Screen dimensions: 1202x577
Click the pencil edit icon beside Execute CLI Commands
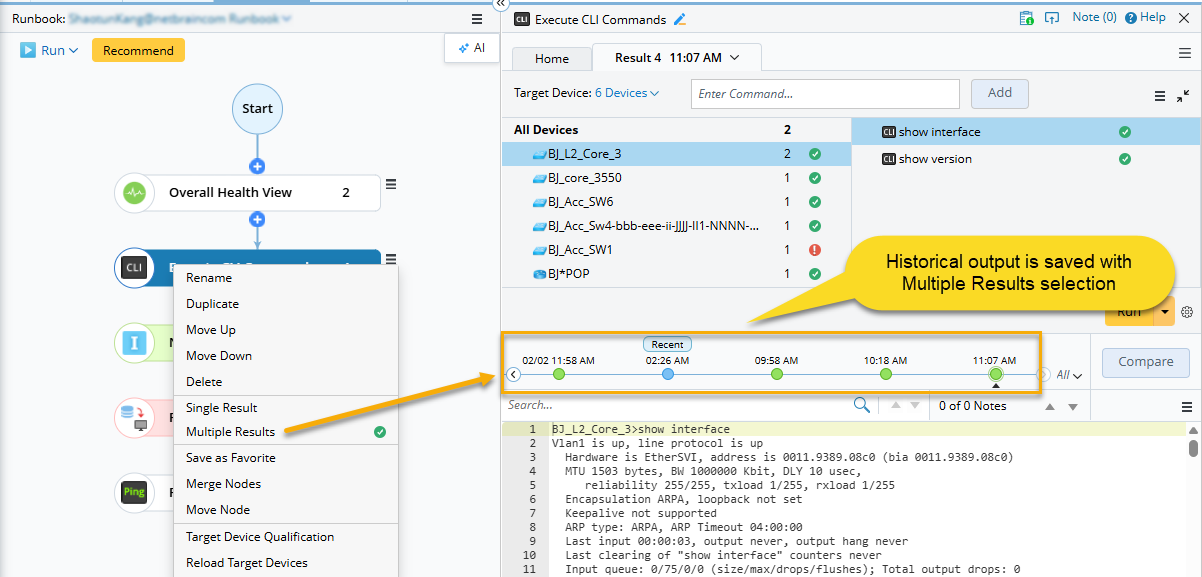click(680, 19)
